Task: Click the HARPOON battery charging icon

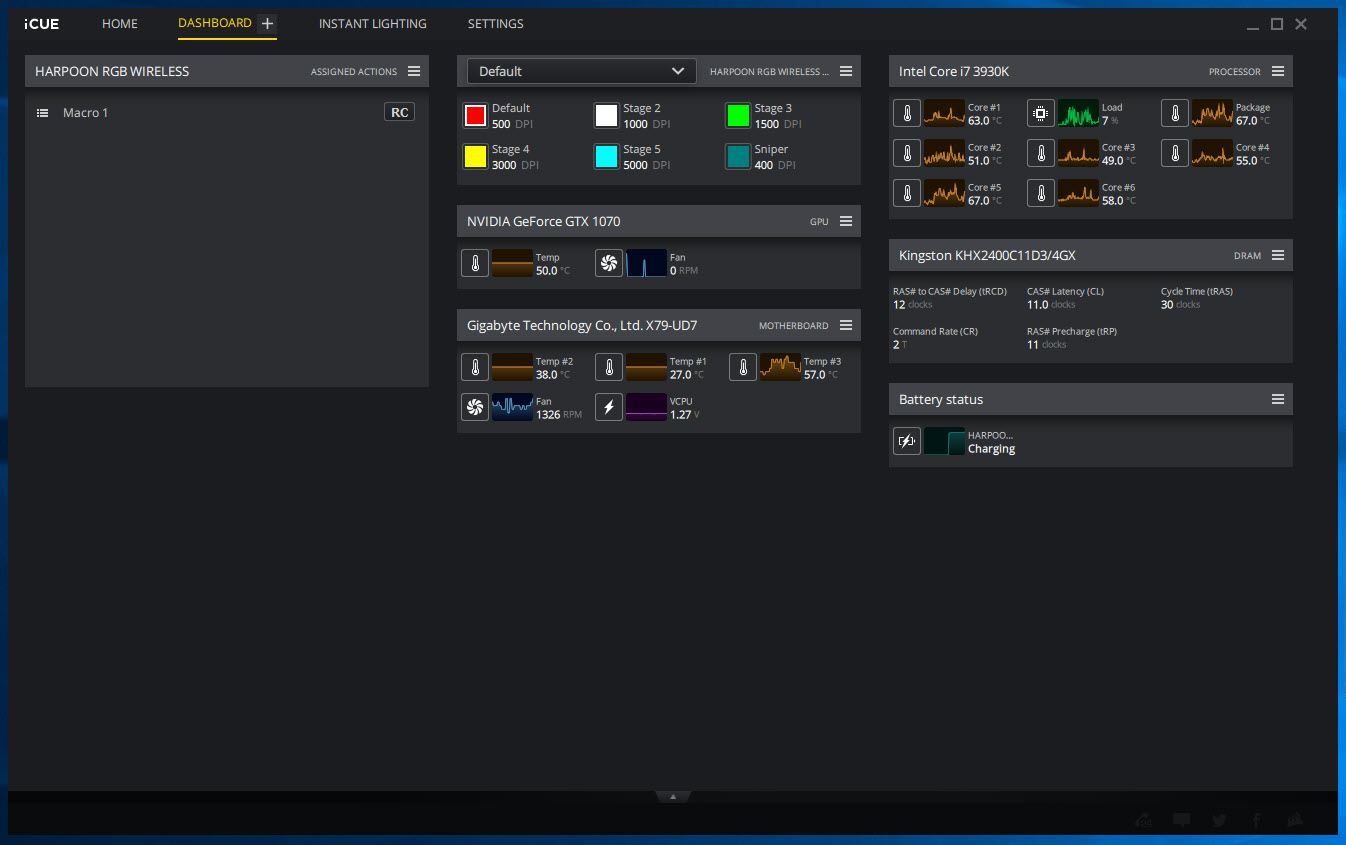Action: (x=907, y=441)
